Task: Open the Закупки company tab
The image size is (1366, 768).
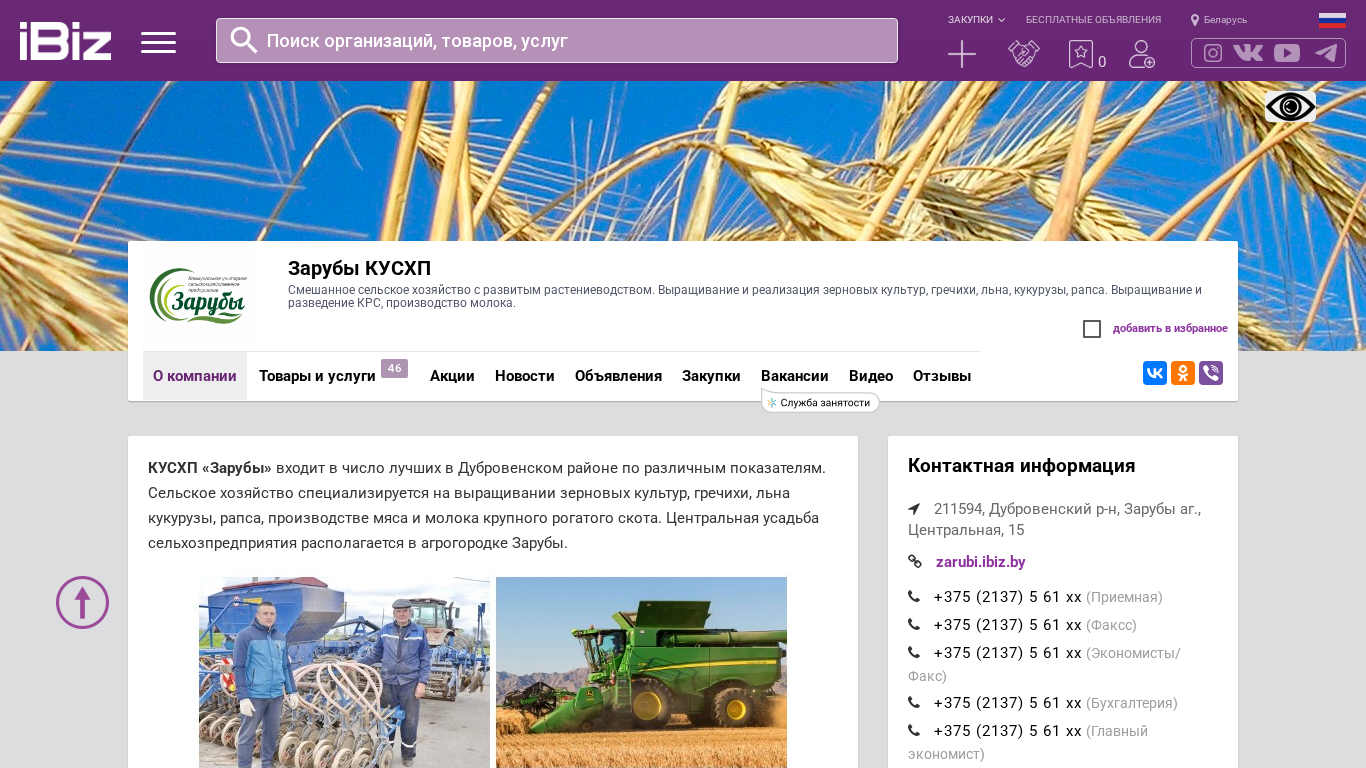Action: point(711,376)
